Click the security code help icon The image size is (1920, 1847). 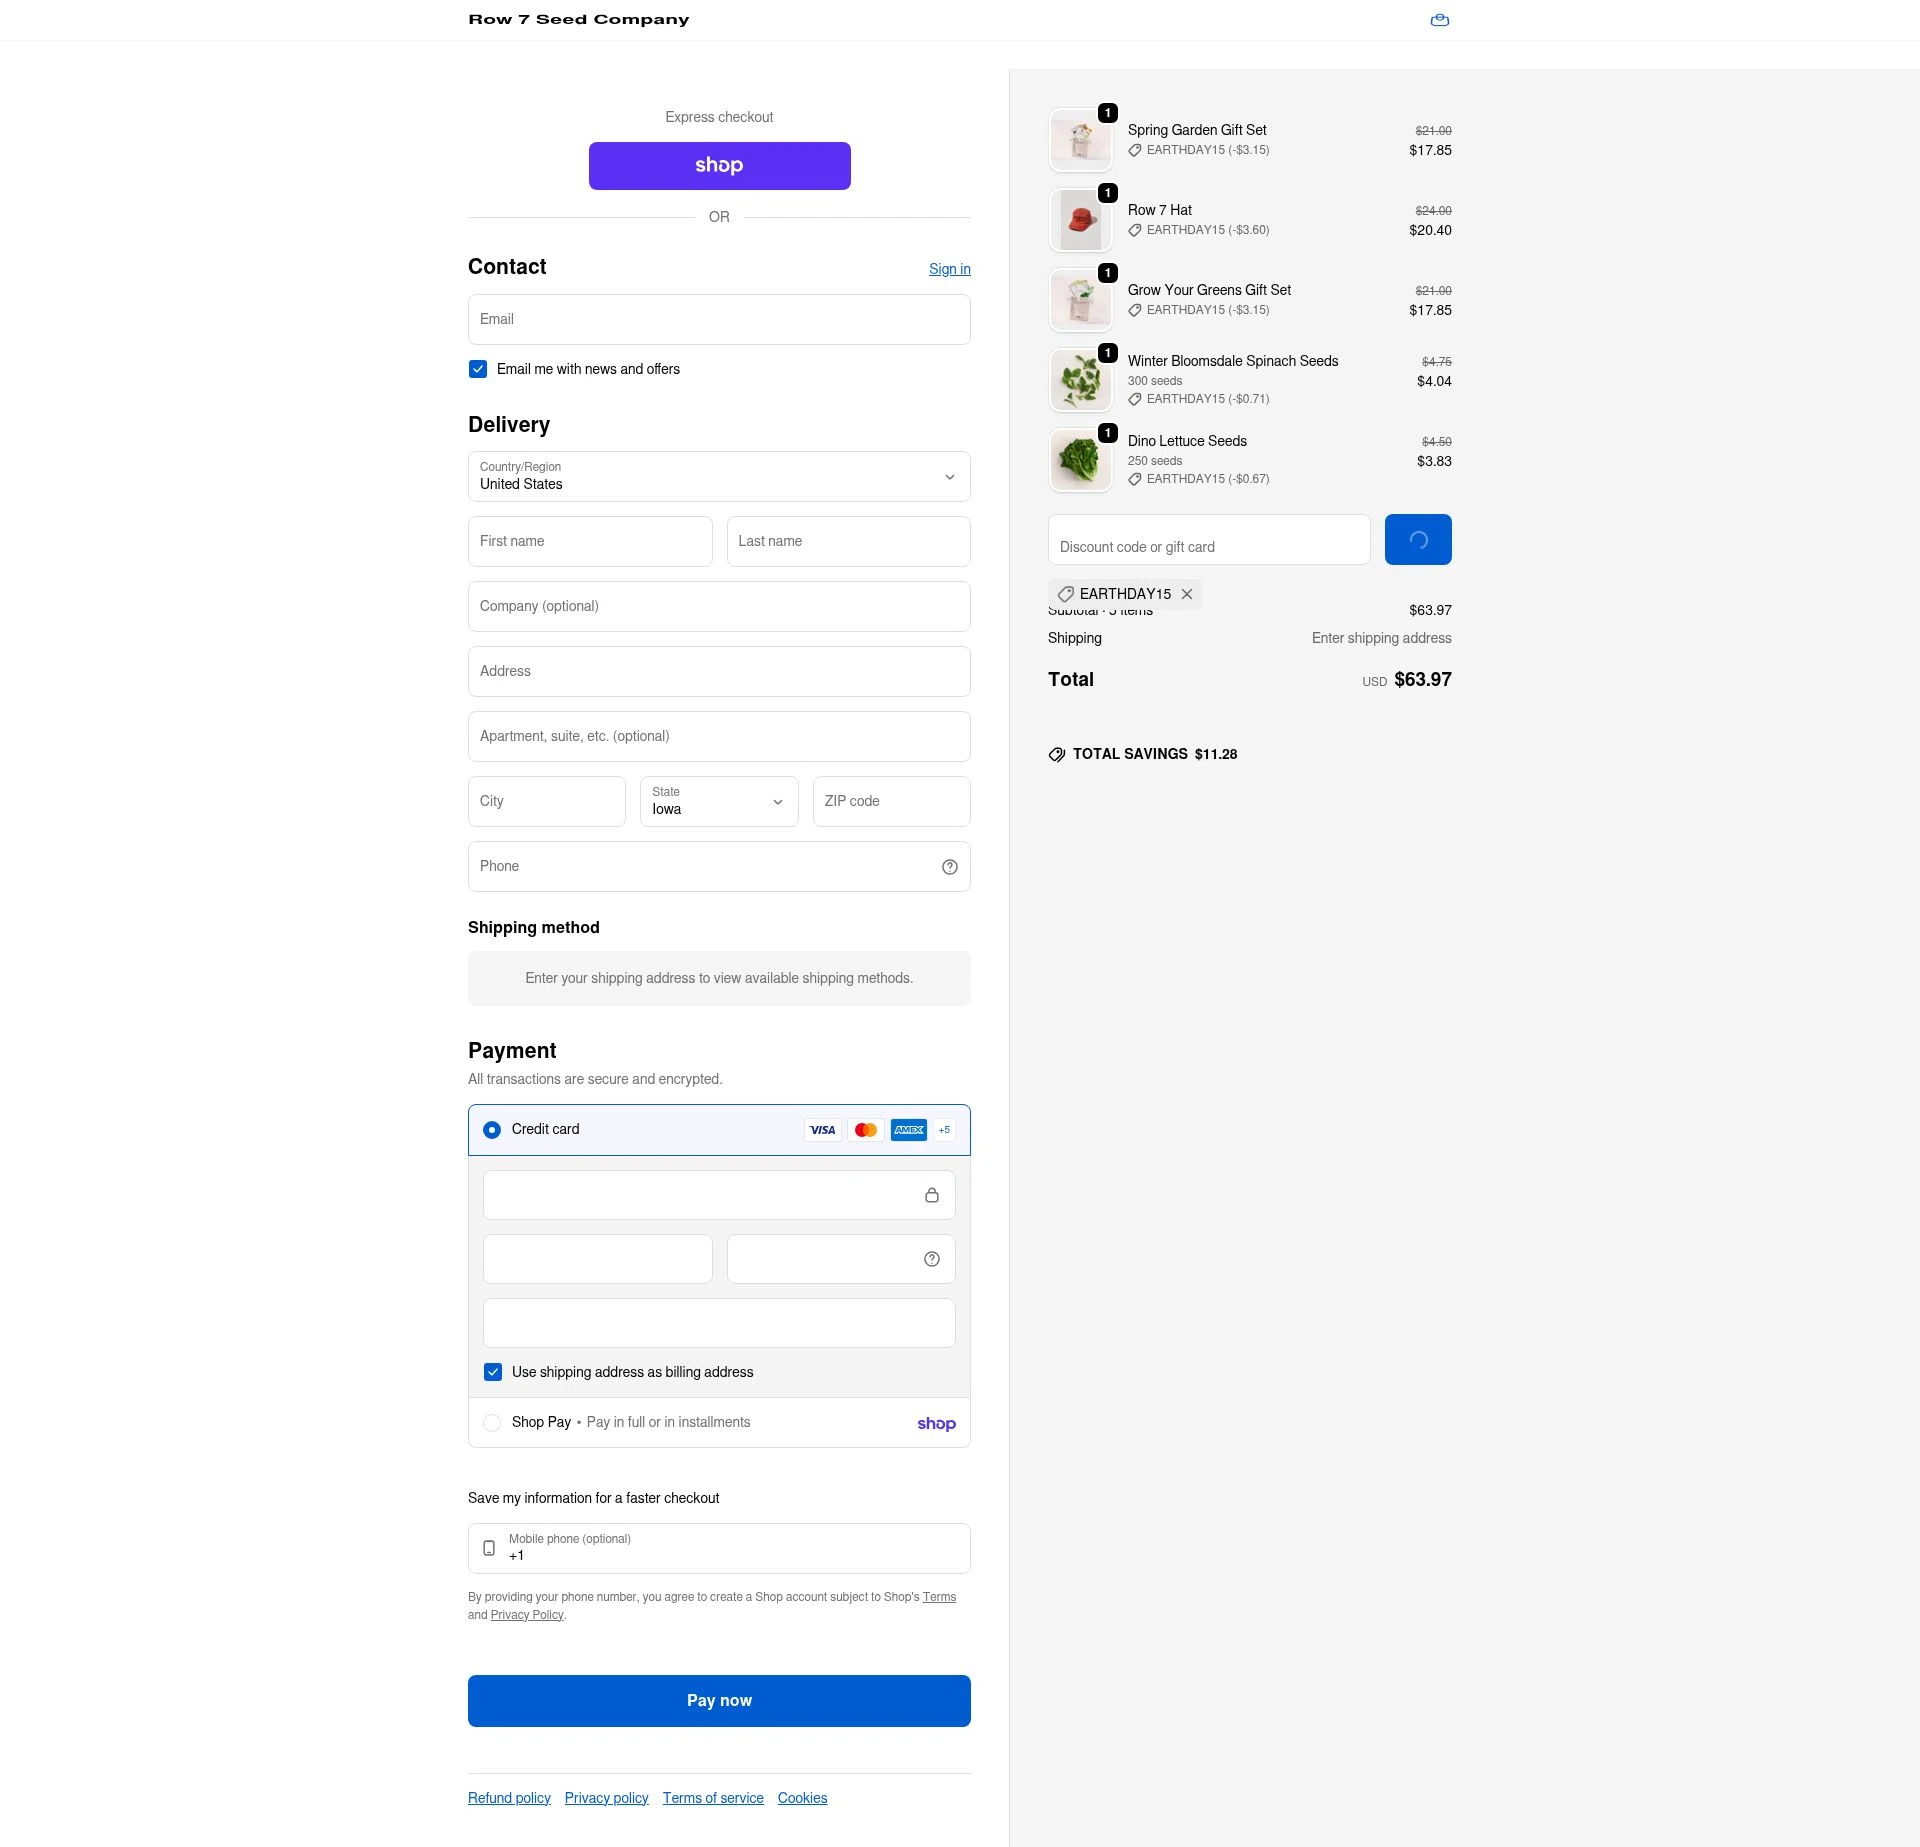pyautogui.click(x=932, y=1259)
